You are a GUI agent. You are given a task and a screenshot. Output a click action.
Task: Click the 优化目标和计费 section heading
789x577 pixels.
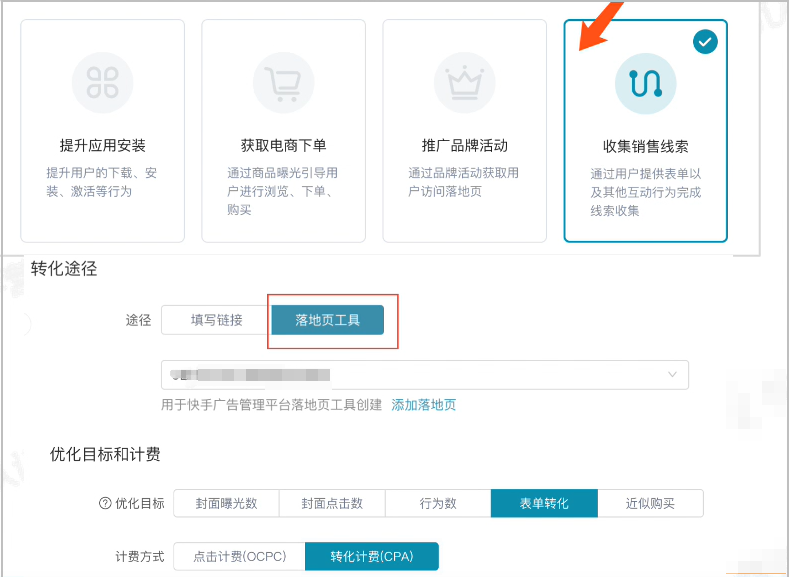click(x=105, y=454)
